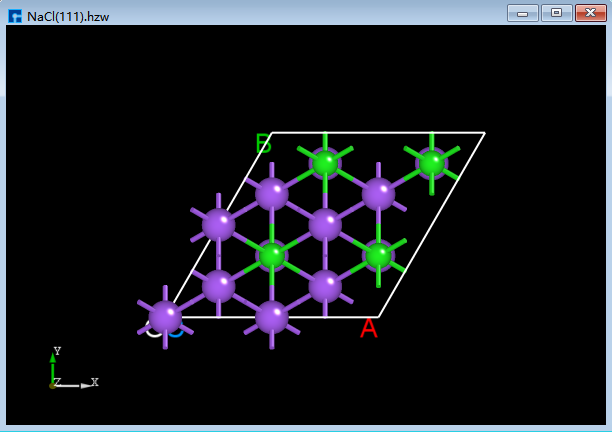Click the XYZ orientation axes indicator

tap(74, 368)
